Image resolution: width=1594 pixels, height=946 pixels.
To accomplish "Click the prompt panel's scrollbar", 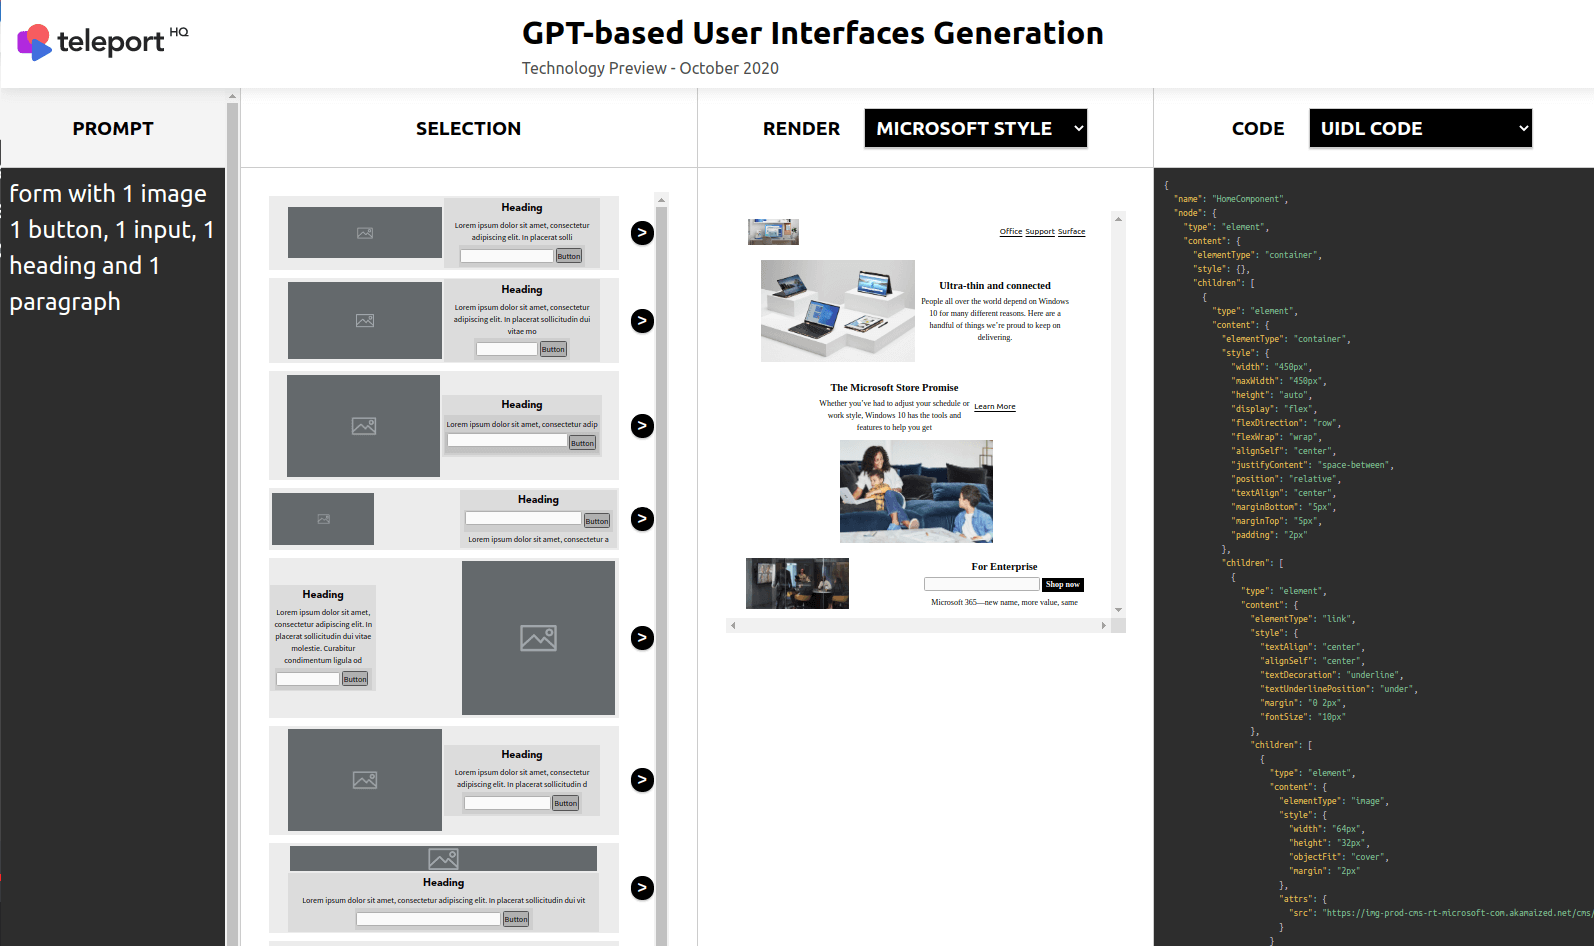I will tap(232, 517).
